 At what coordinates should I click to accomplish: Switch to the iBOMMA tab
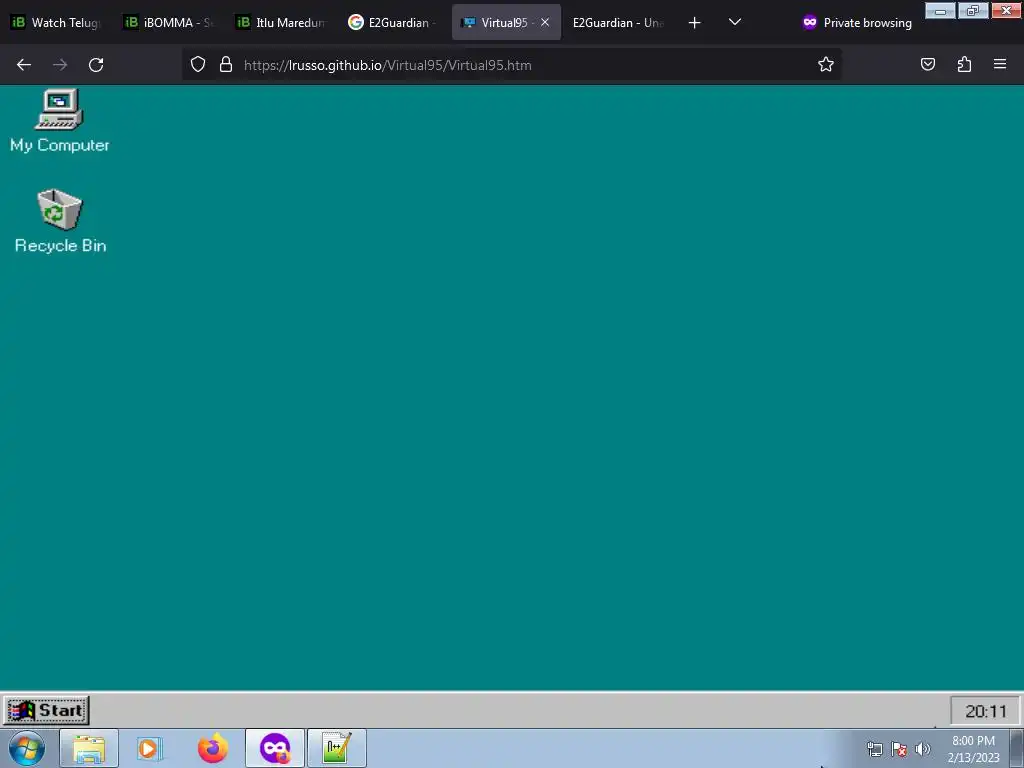click(169, 22)
